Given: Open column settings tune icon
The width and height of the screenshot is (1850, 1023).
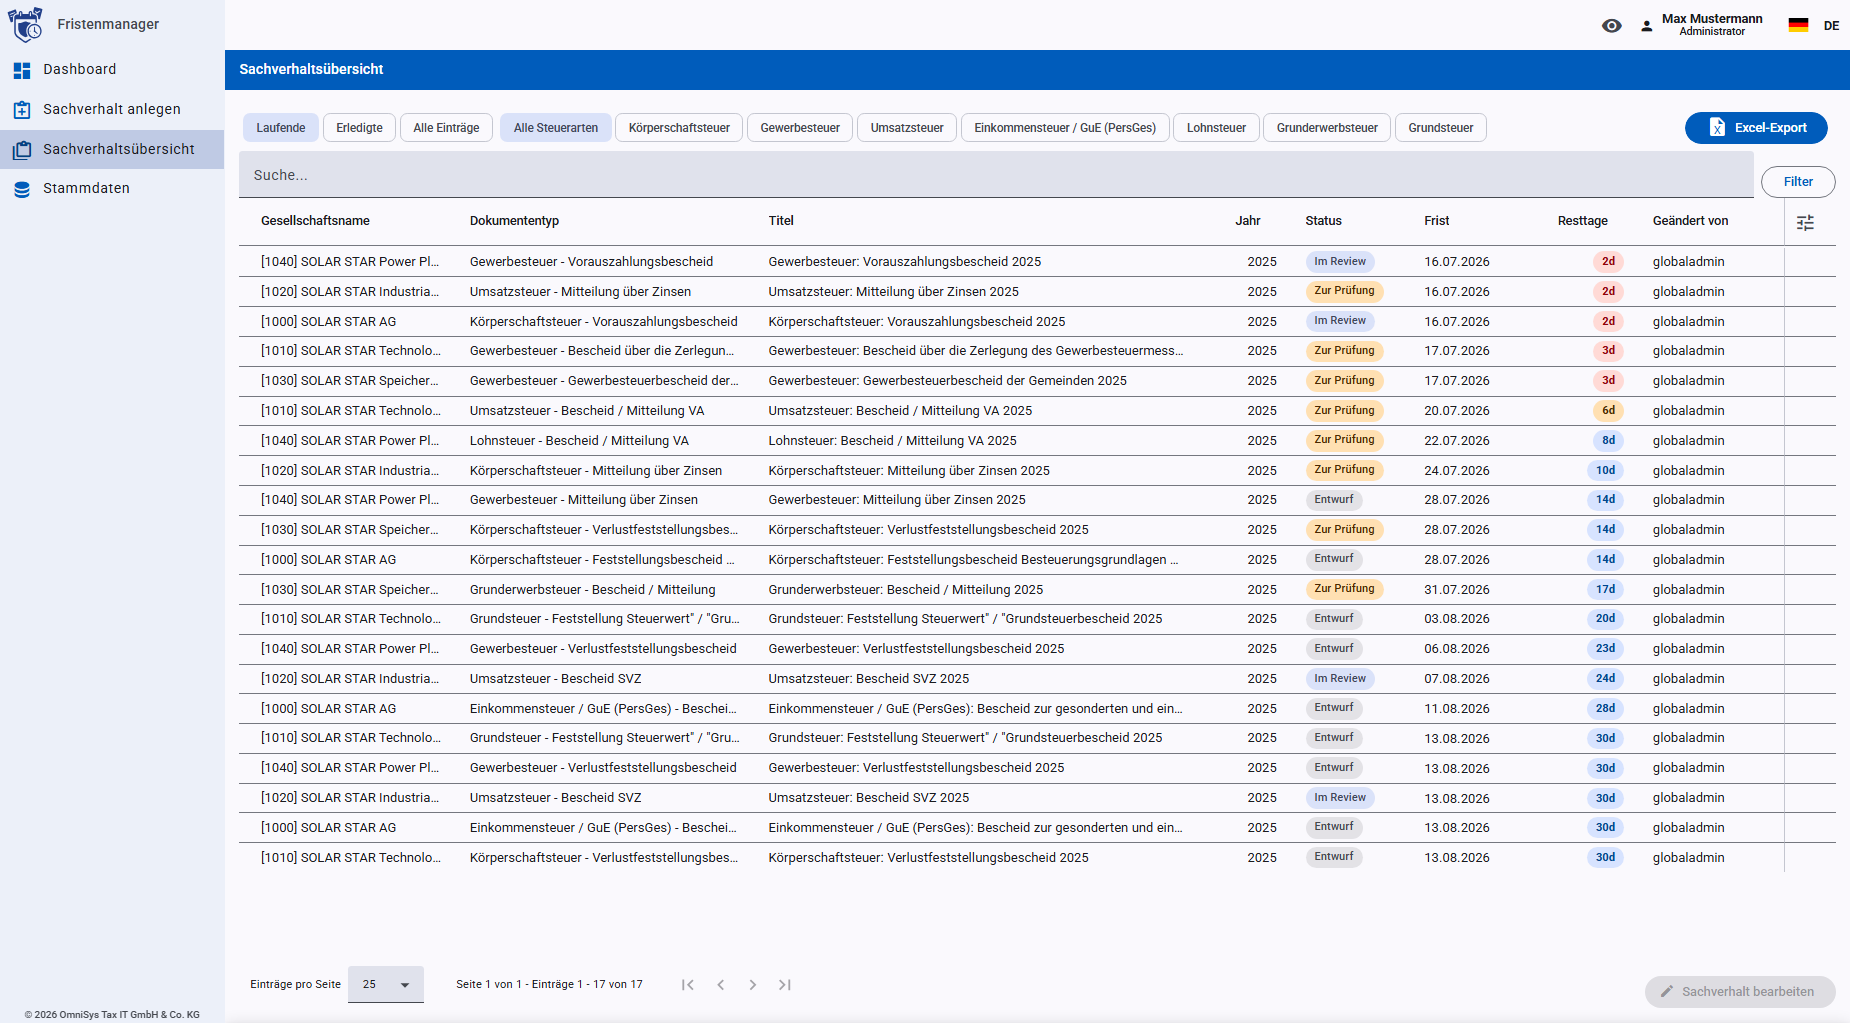Looking at the screenshot, I should point(1805,223).
